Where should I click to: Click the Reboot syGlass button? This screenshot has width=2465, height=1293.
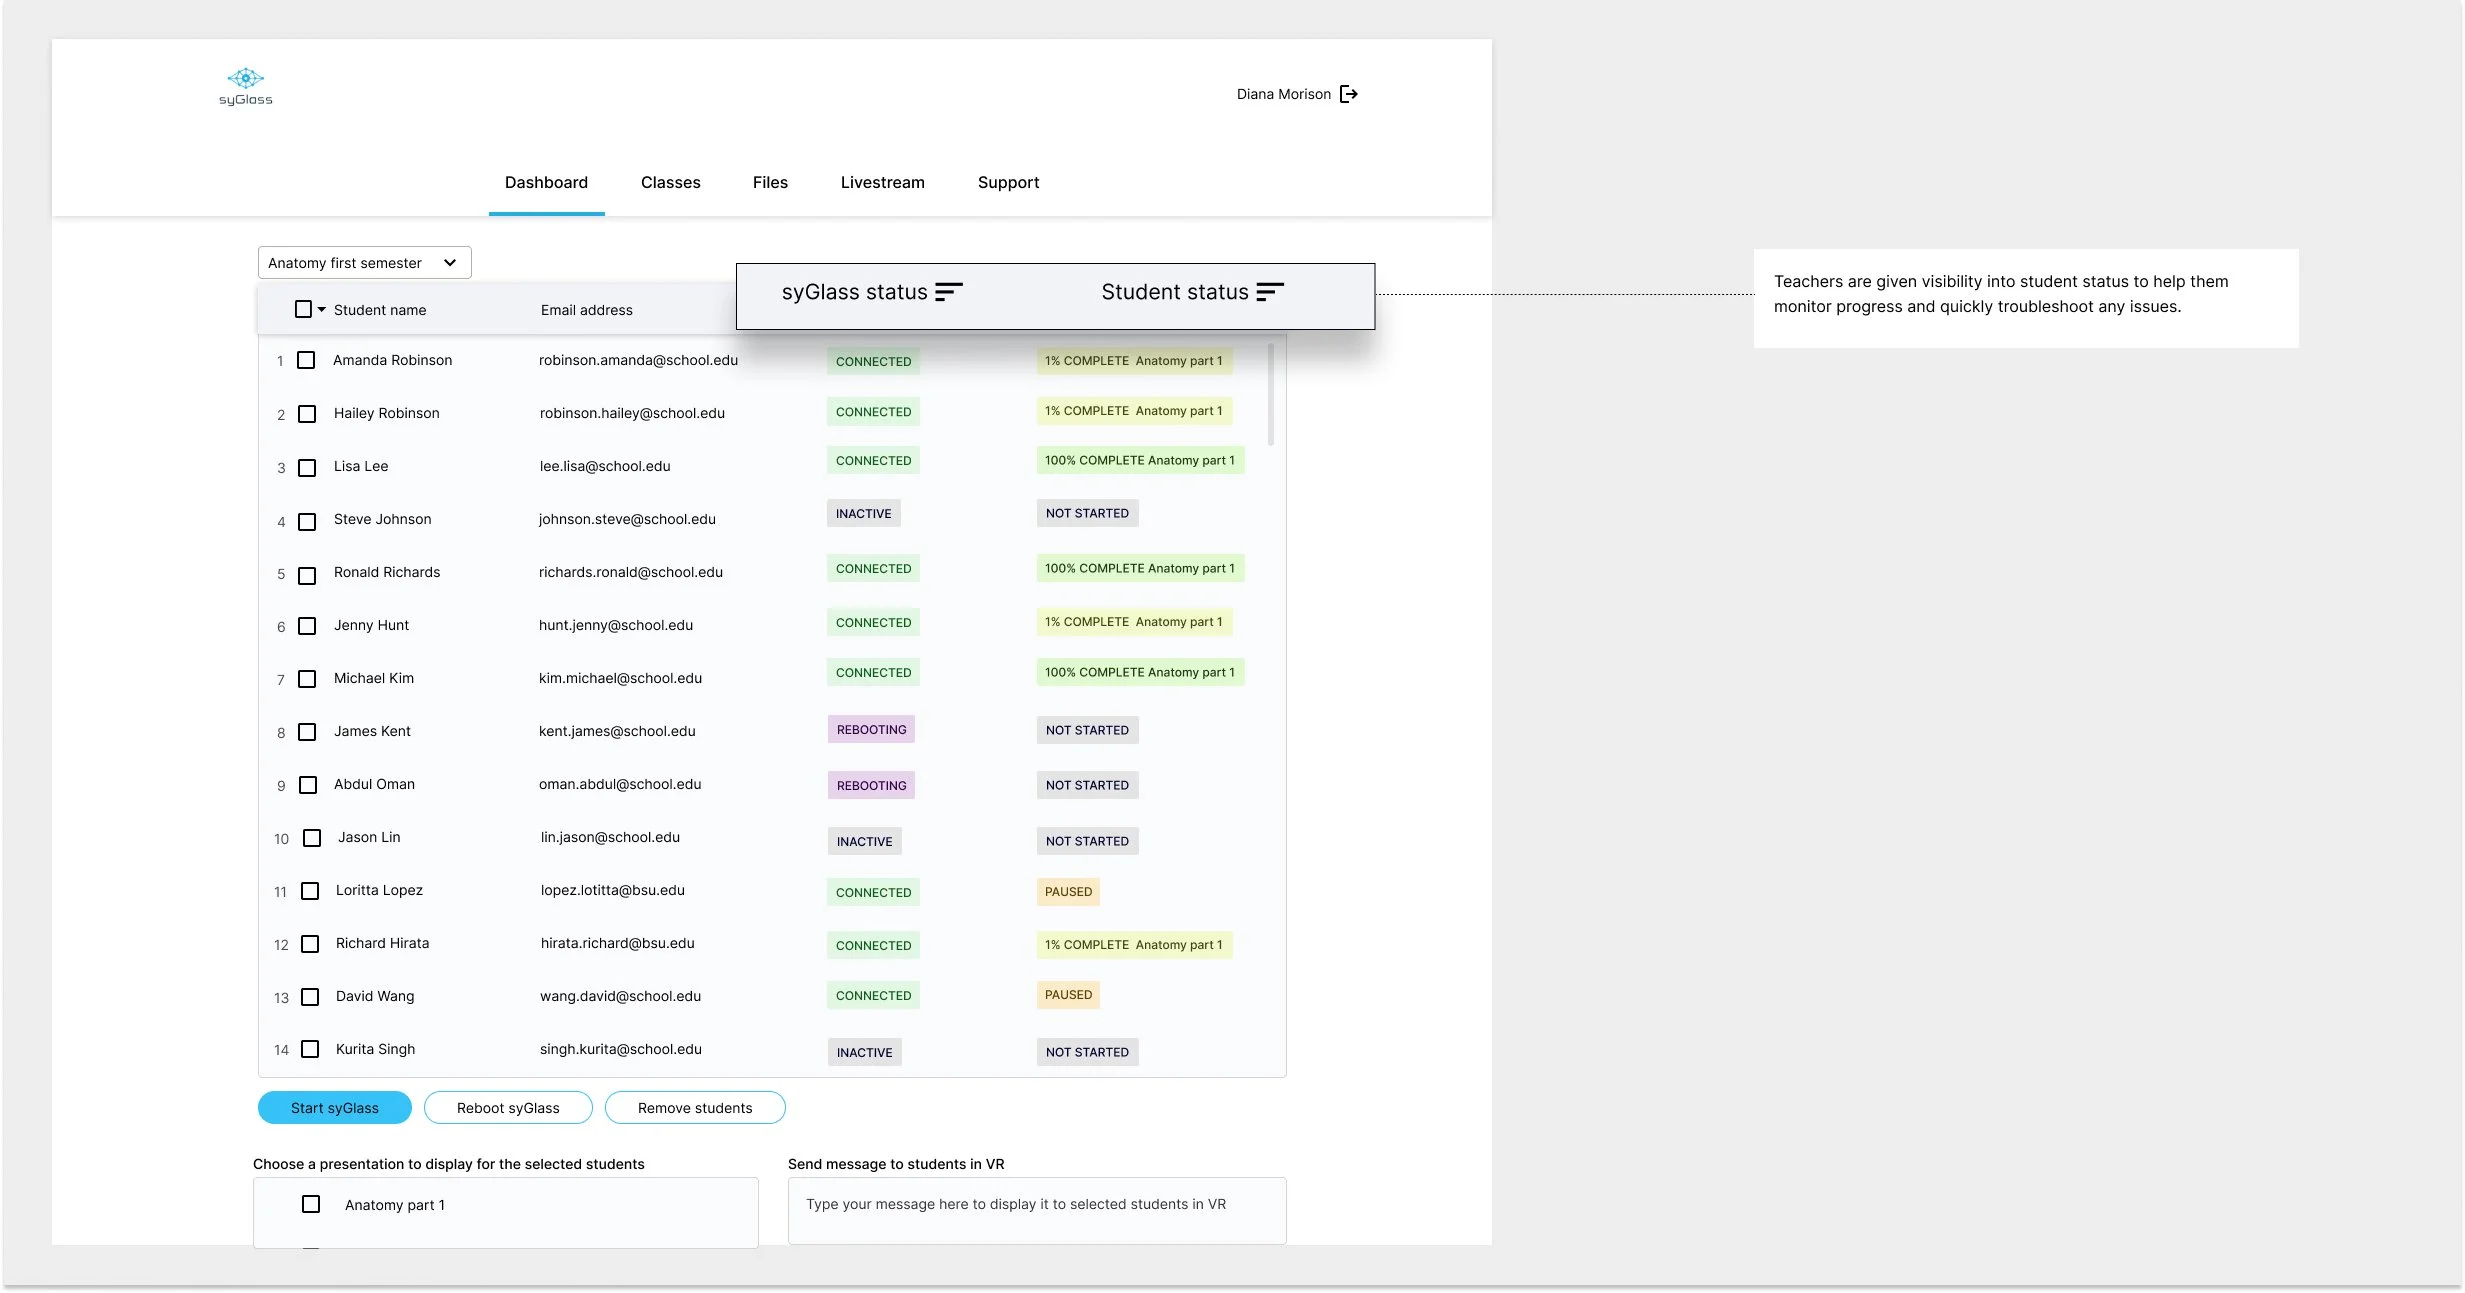point(508,1108)
